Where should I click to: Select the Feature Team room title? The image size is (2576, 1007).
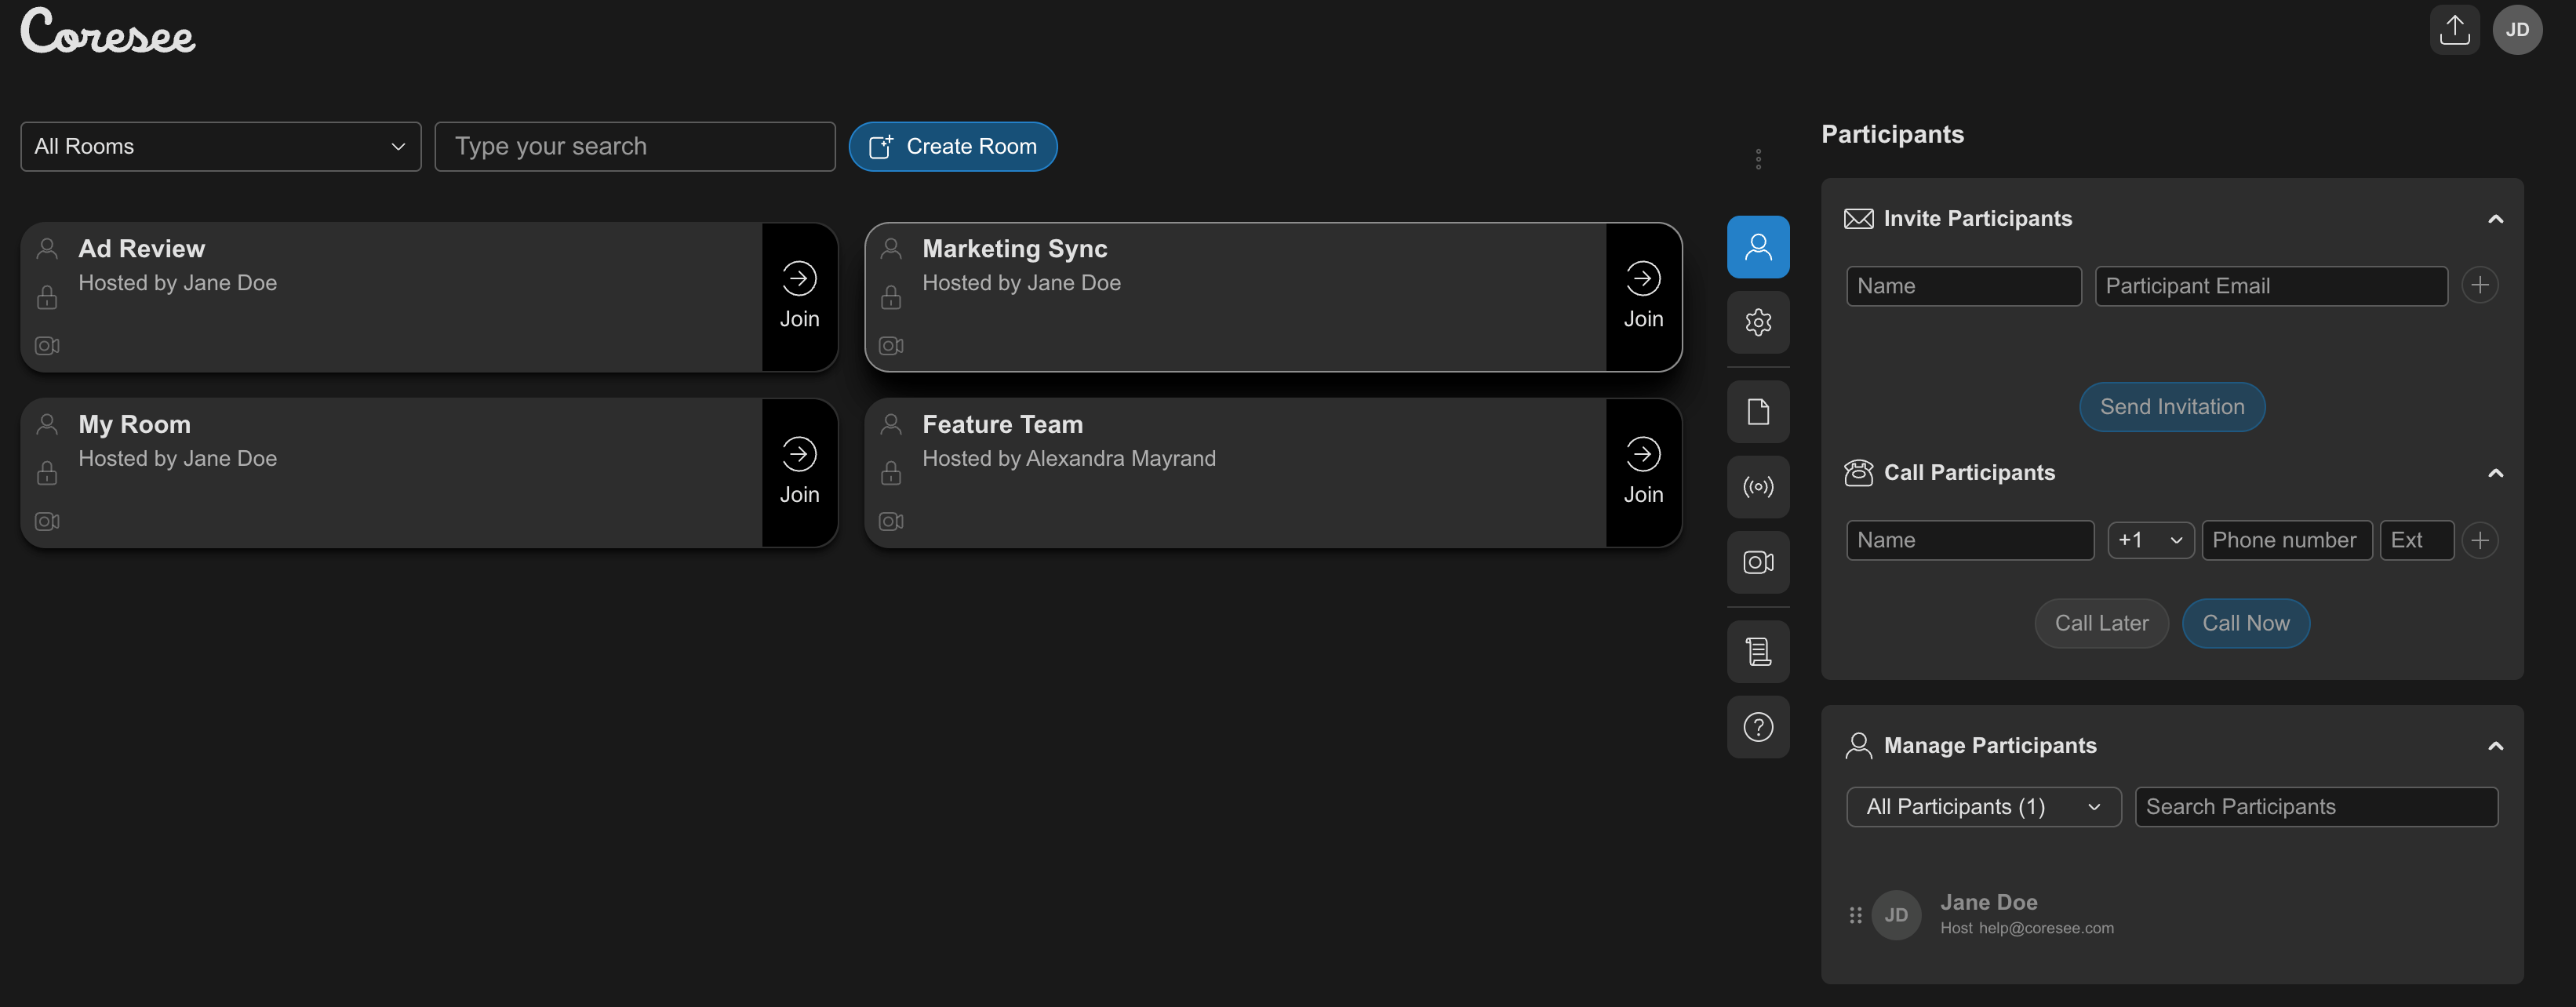pos(1002,425)
